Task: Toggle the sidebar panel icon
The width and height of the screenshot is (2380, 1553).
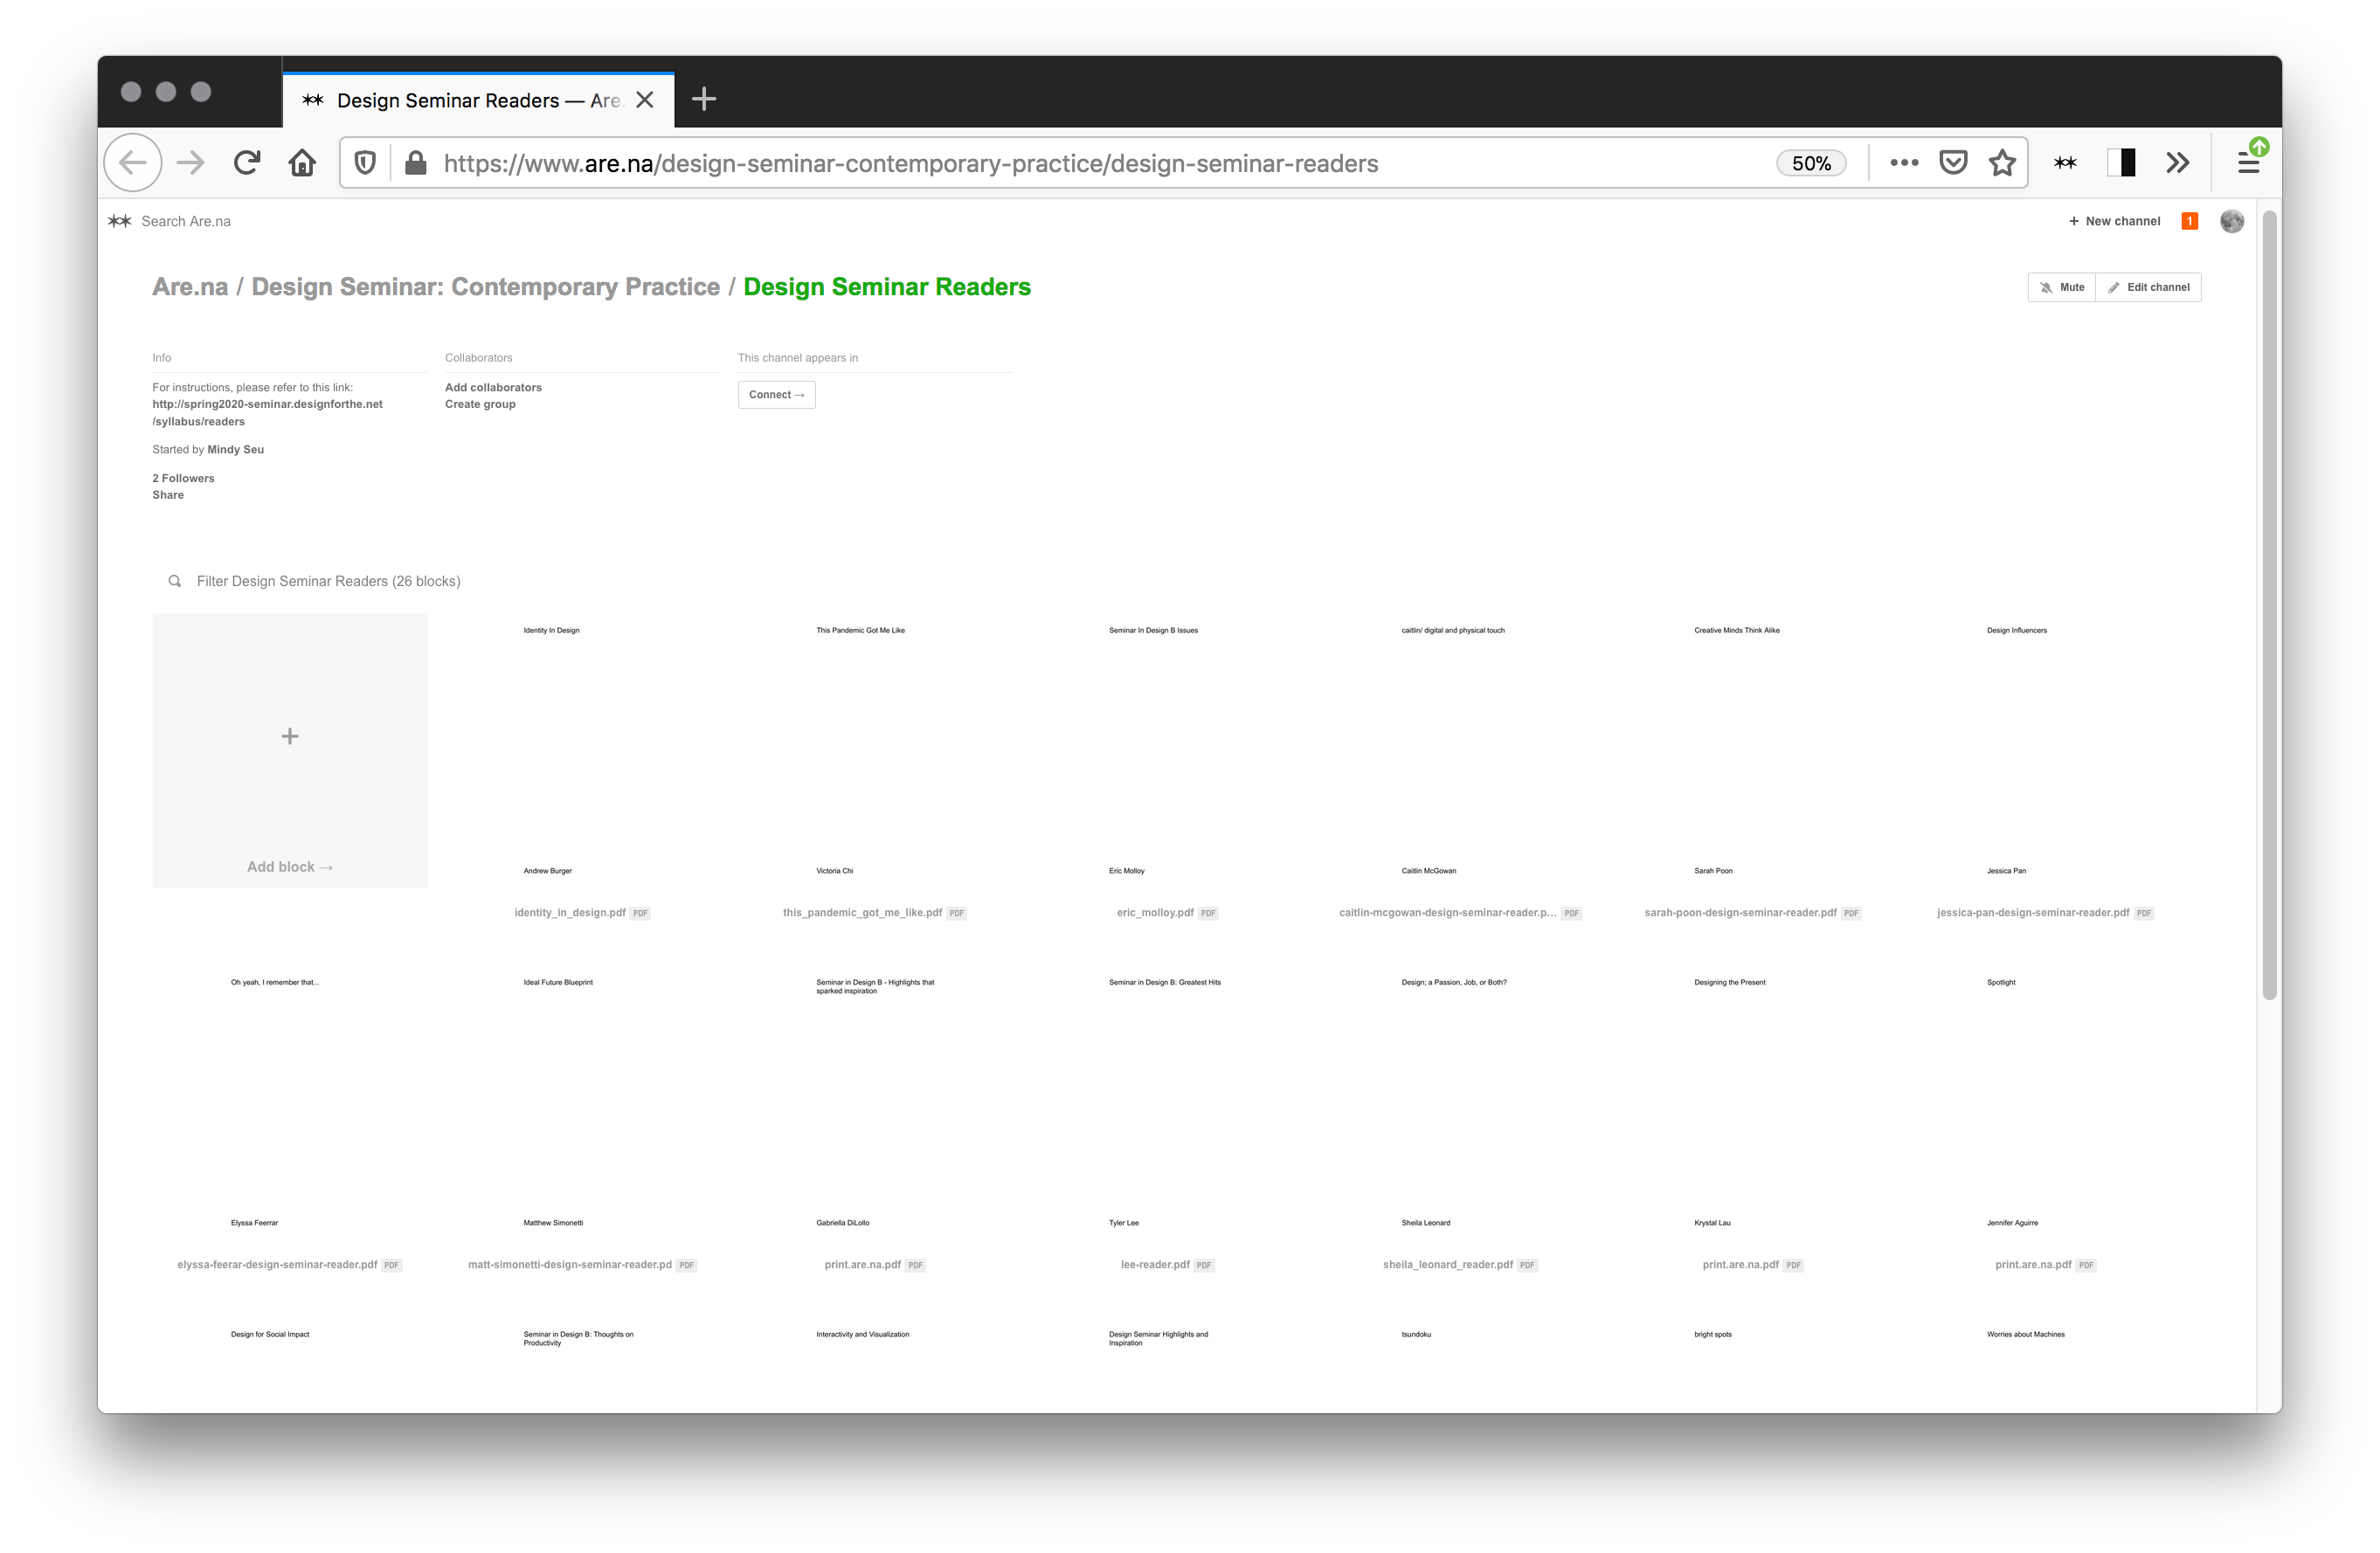Action: 2121,163
